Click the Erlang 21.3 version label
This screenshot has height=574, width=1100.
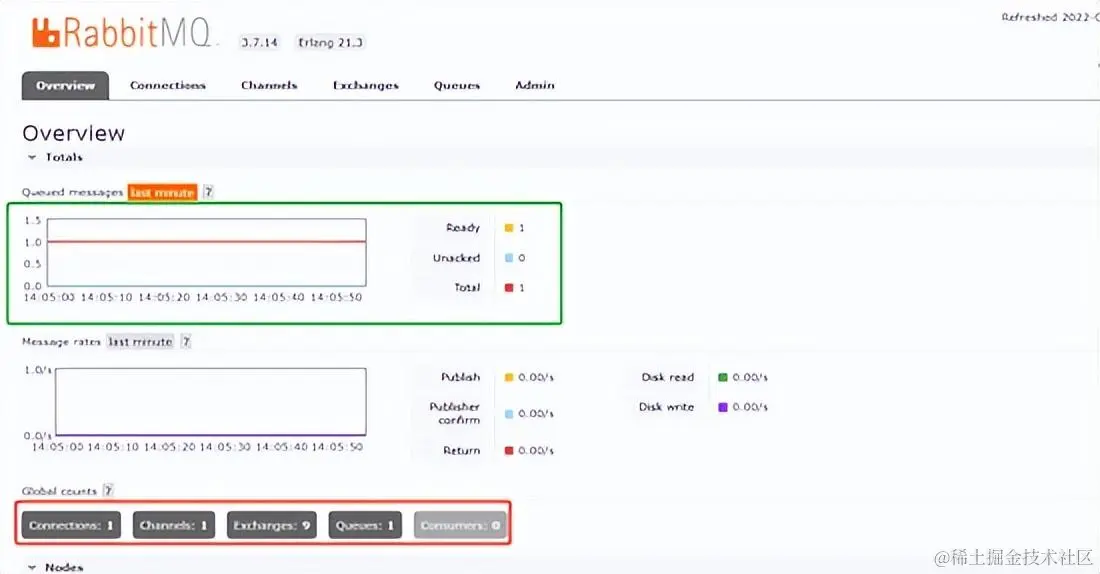(x=330, y=42)
